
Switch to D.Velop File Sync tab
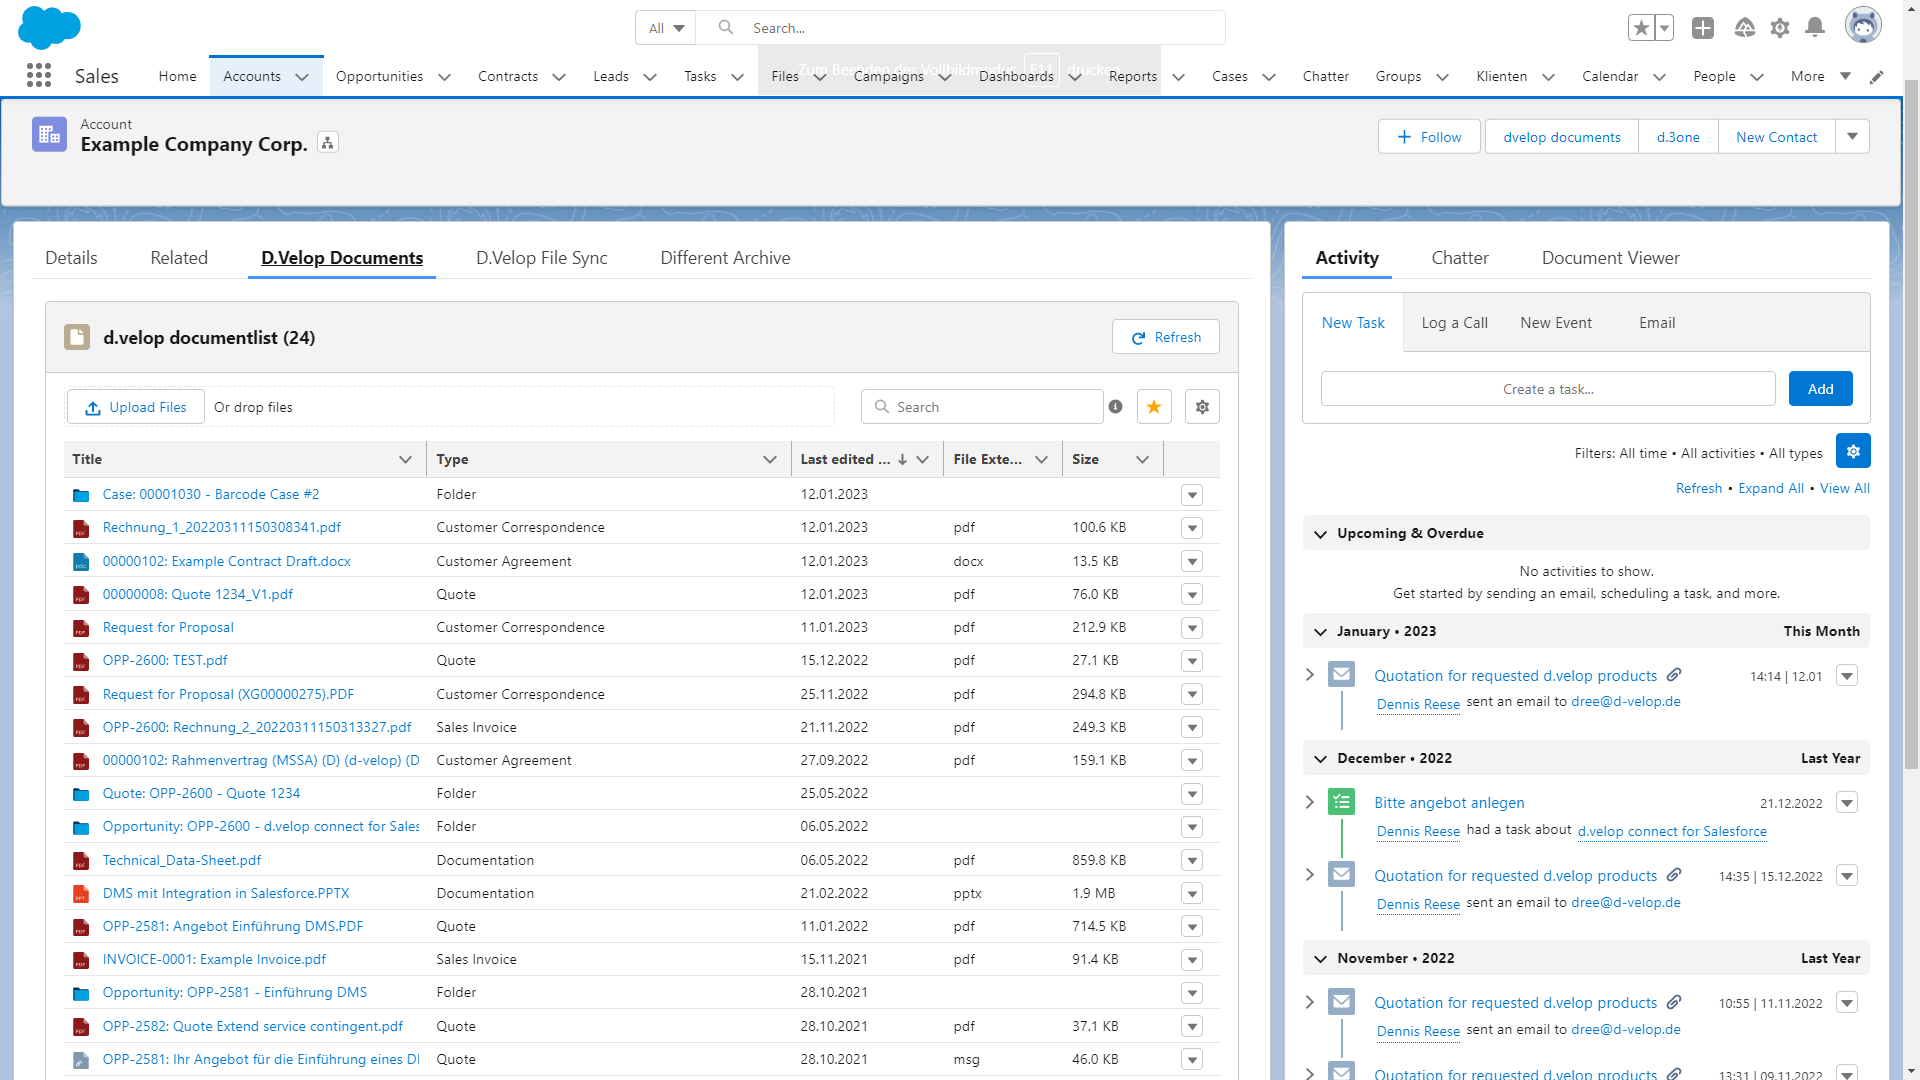coord(542,258)
